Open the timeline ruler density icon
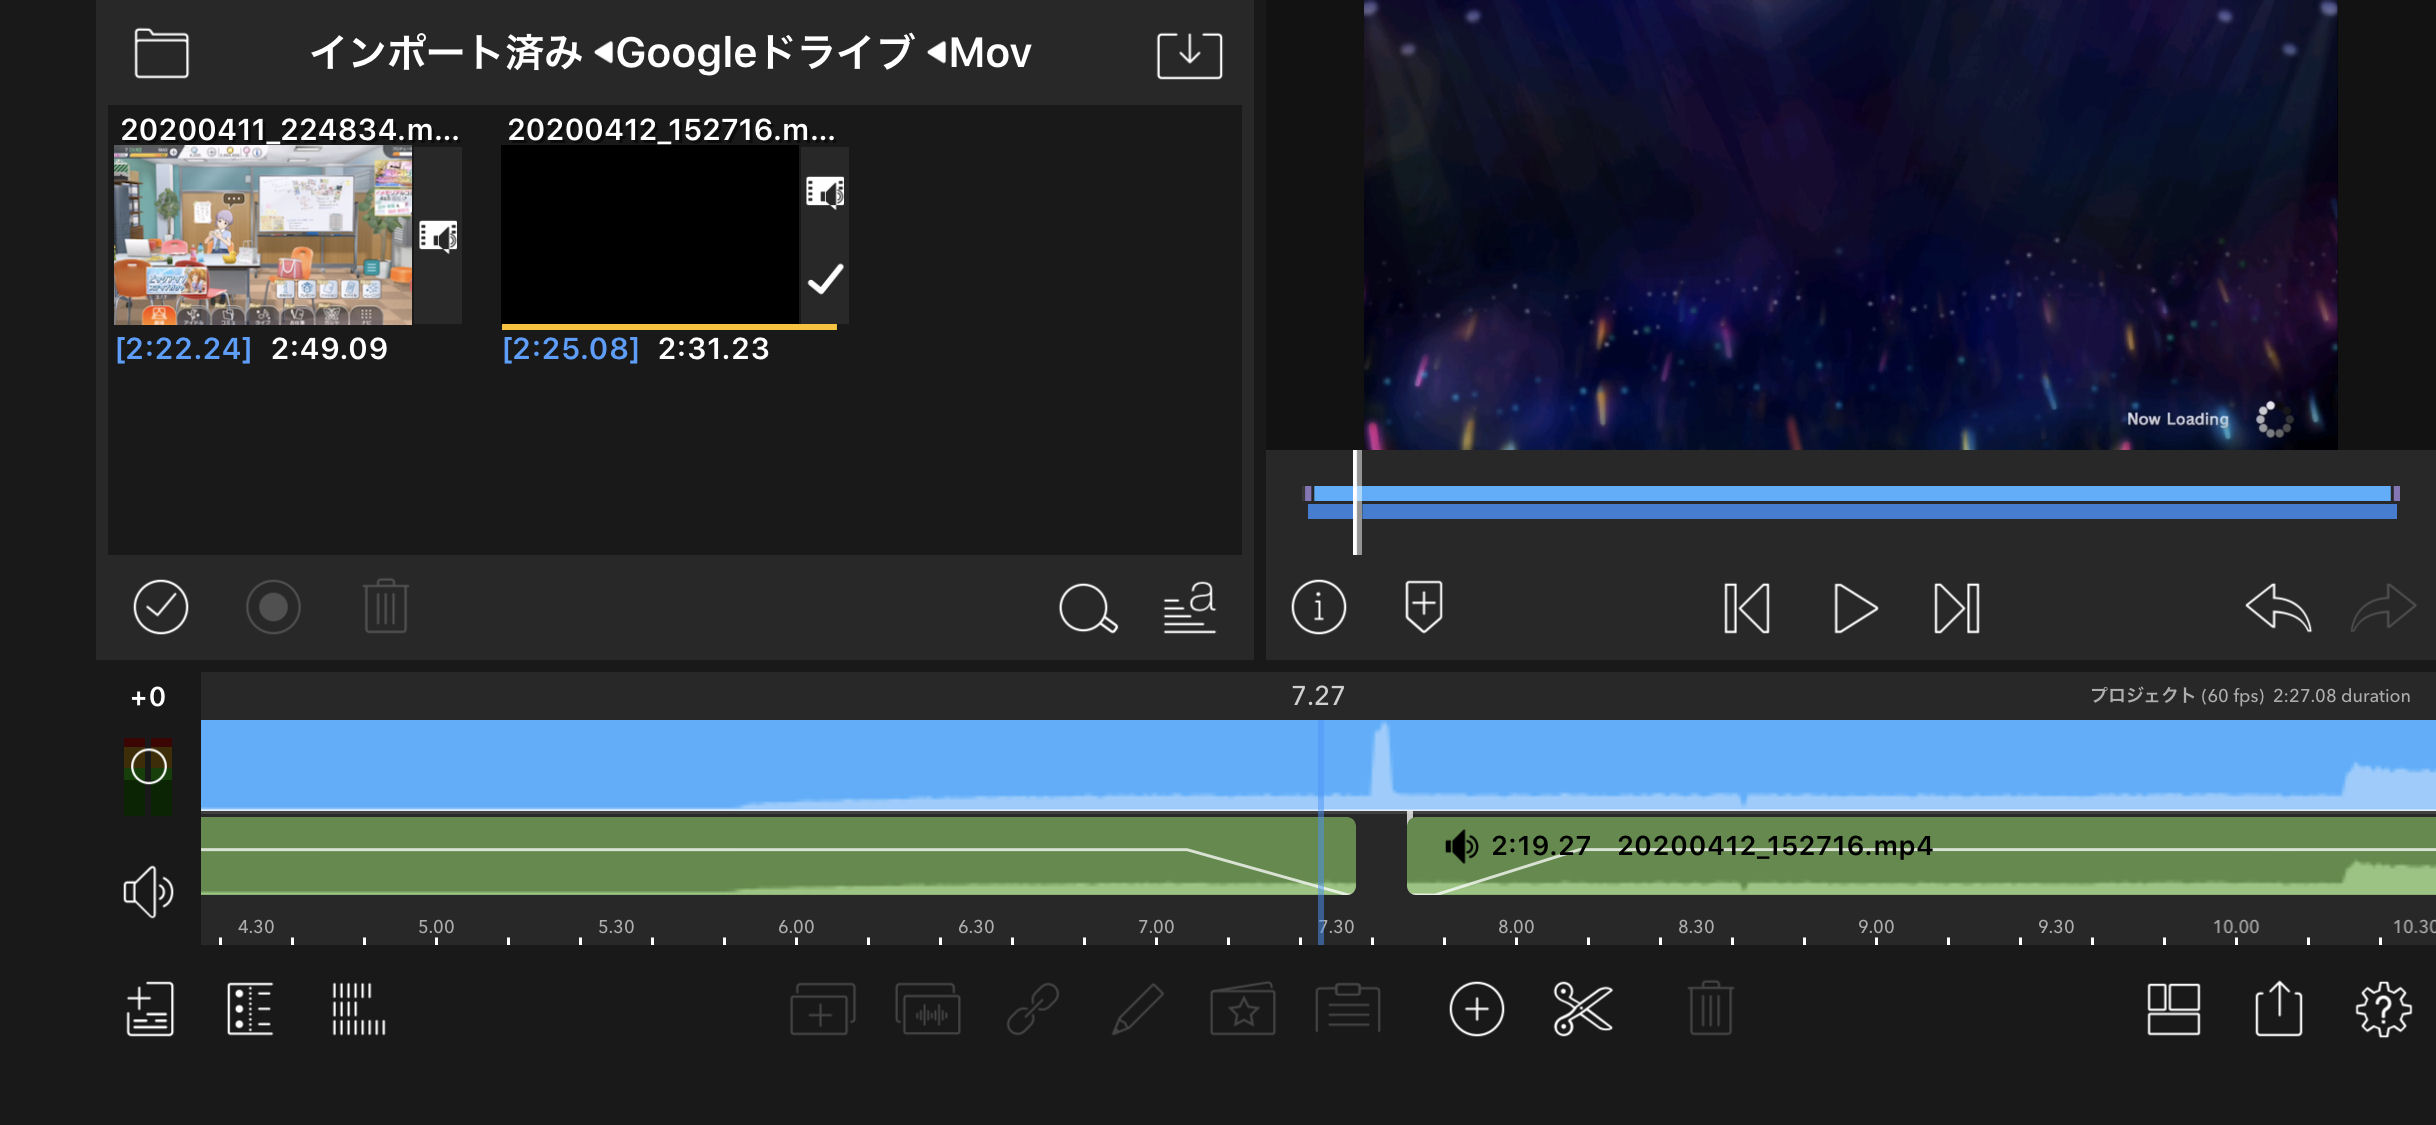 (358, 1008)
